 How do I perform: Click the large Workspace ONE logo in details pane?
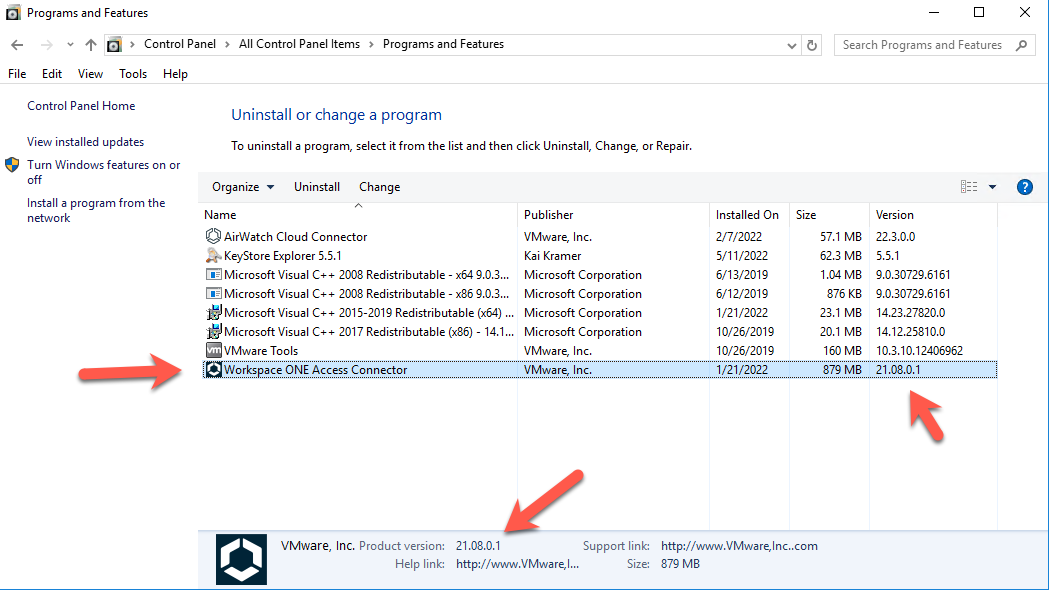point(242,559)
